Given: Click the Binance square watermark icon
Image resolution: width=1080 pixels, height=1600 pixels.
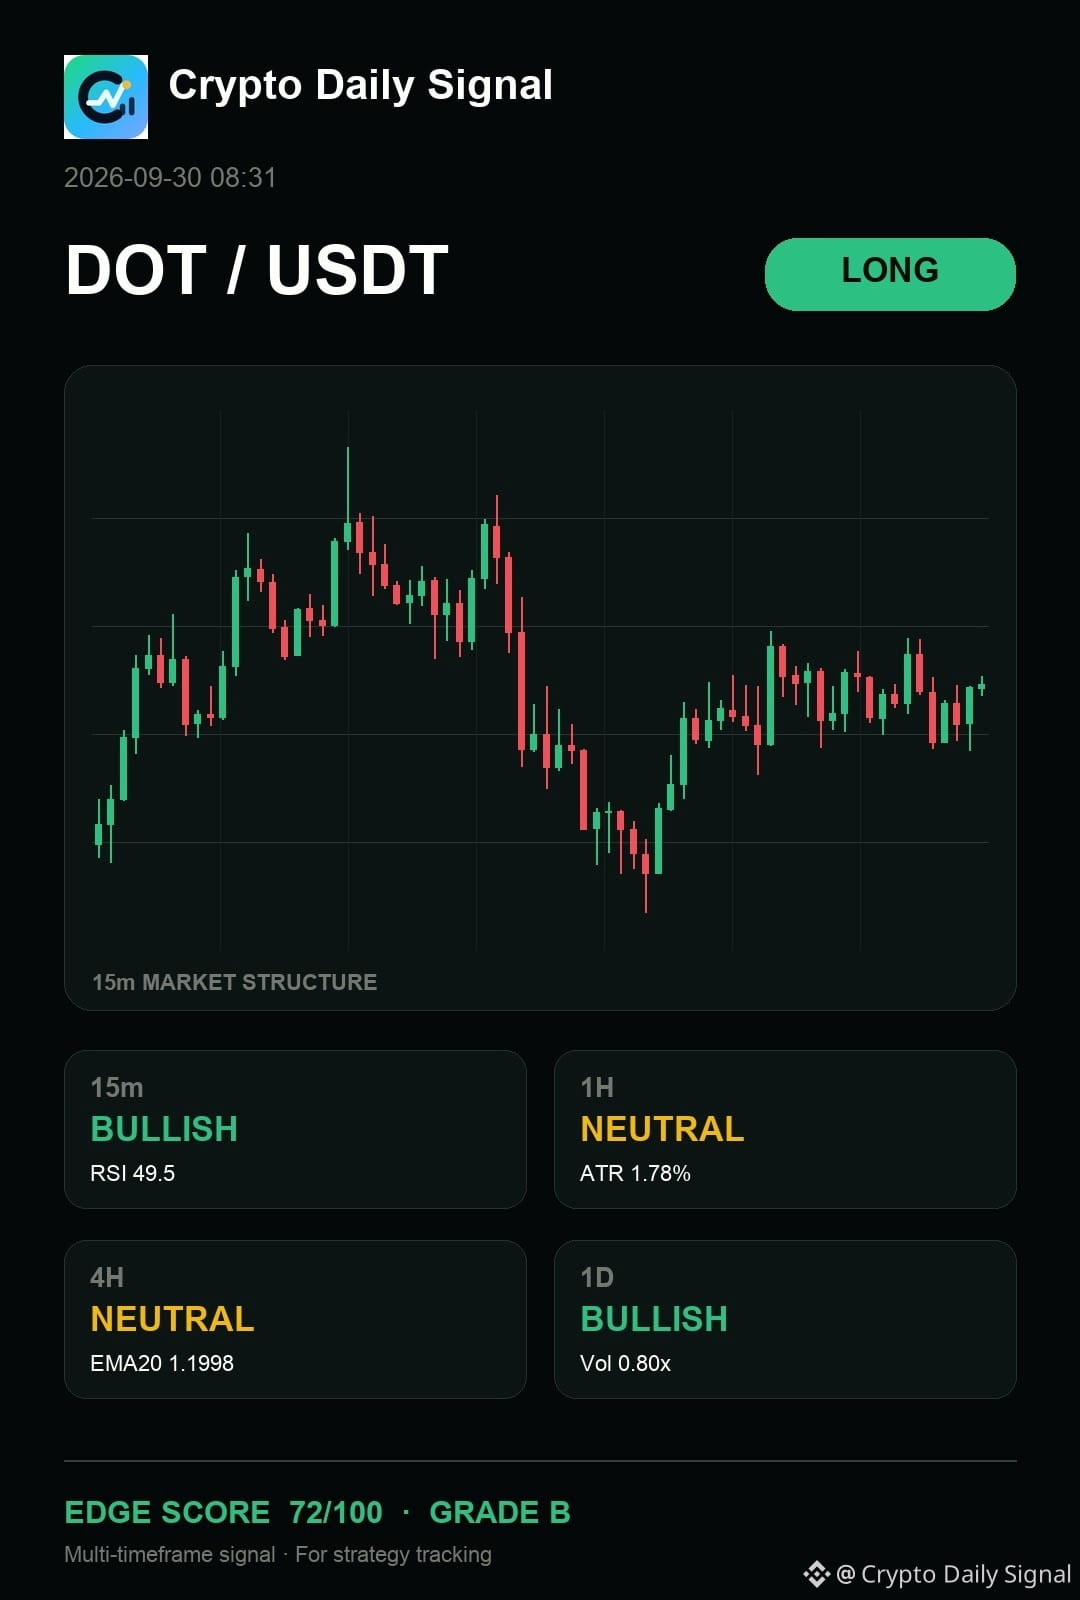Looking at the screenshot, I should (816, 1574).
